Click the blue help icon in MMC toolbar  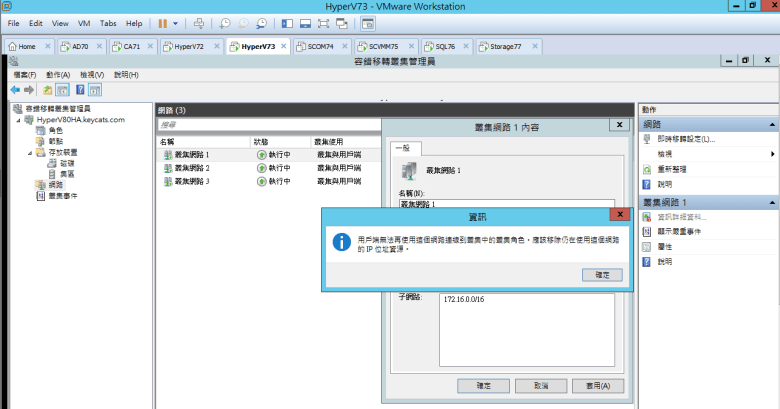(79, 90)
